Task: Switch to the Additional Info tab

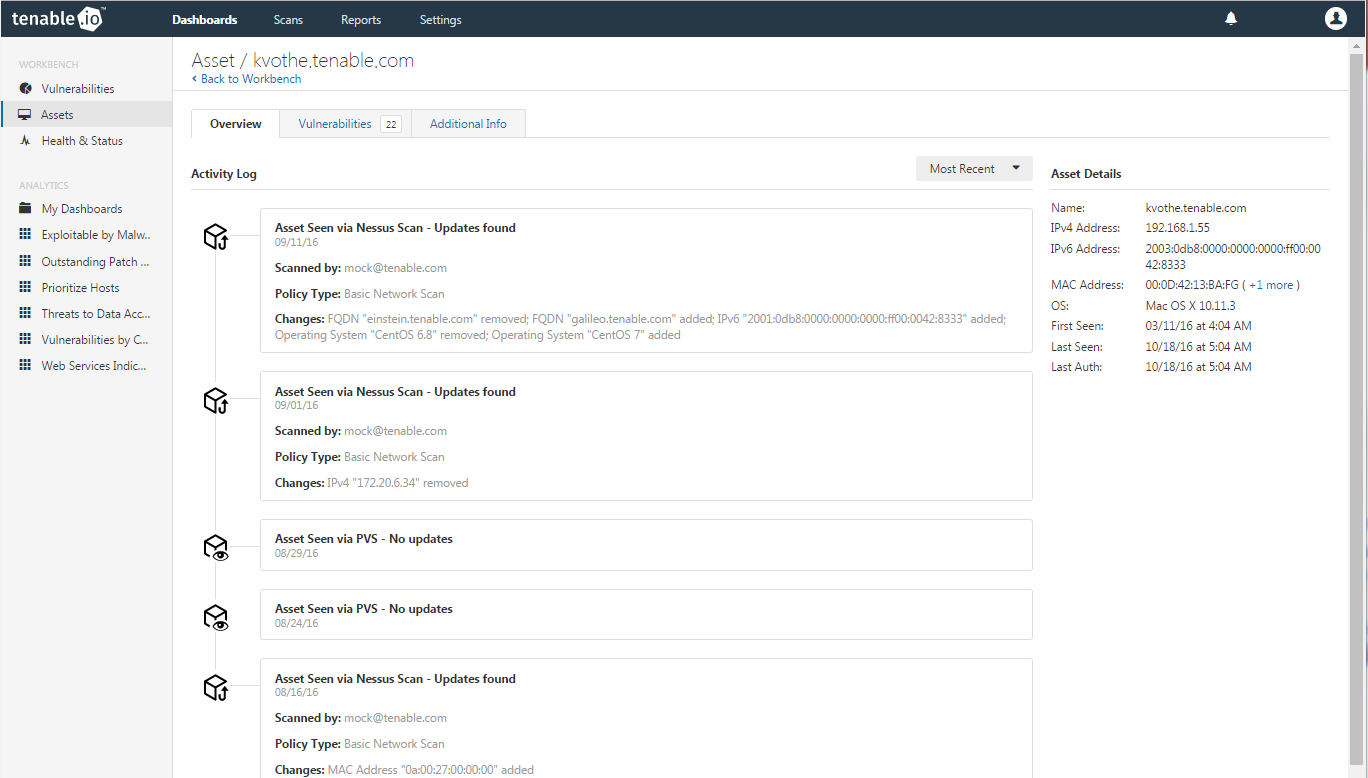Action: tap(468, 124)
